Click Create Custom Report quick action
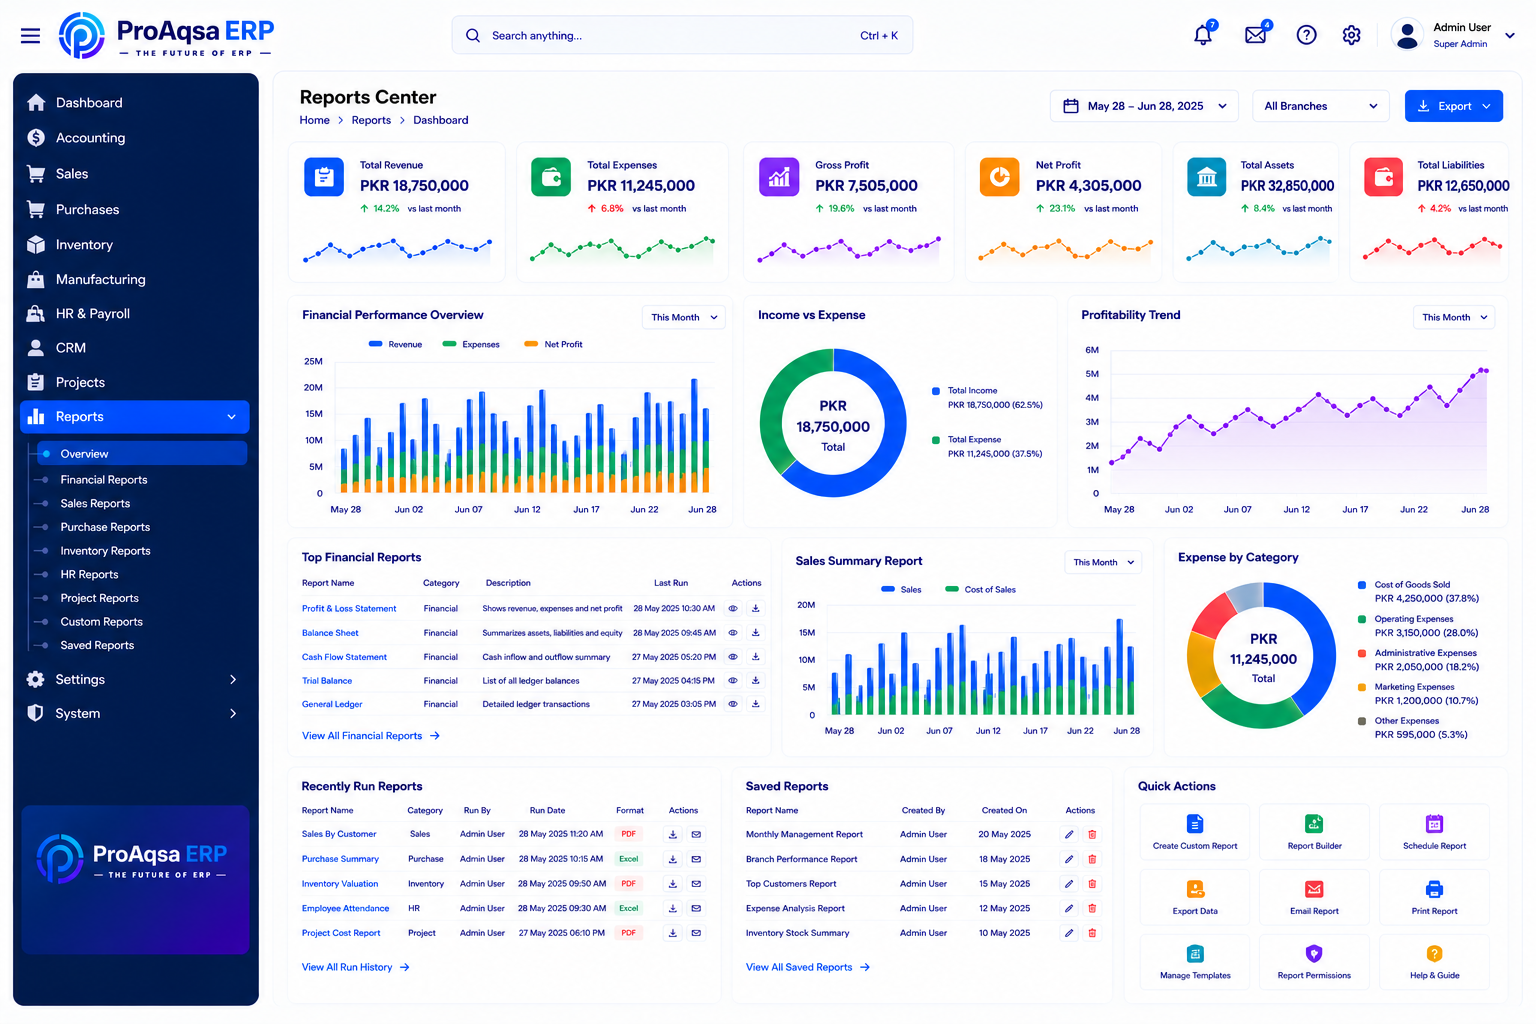 click(x=1195, y=833)
